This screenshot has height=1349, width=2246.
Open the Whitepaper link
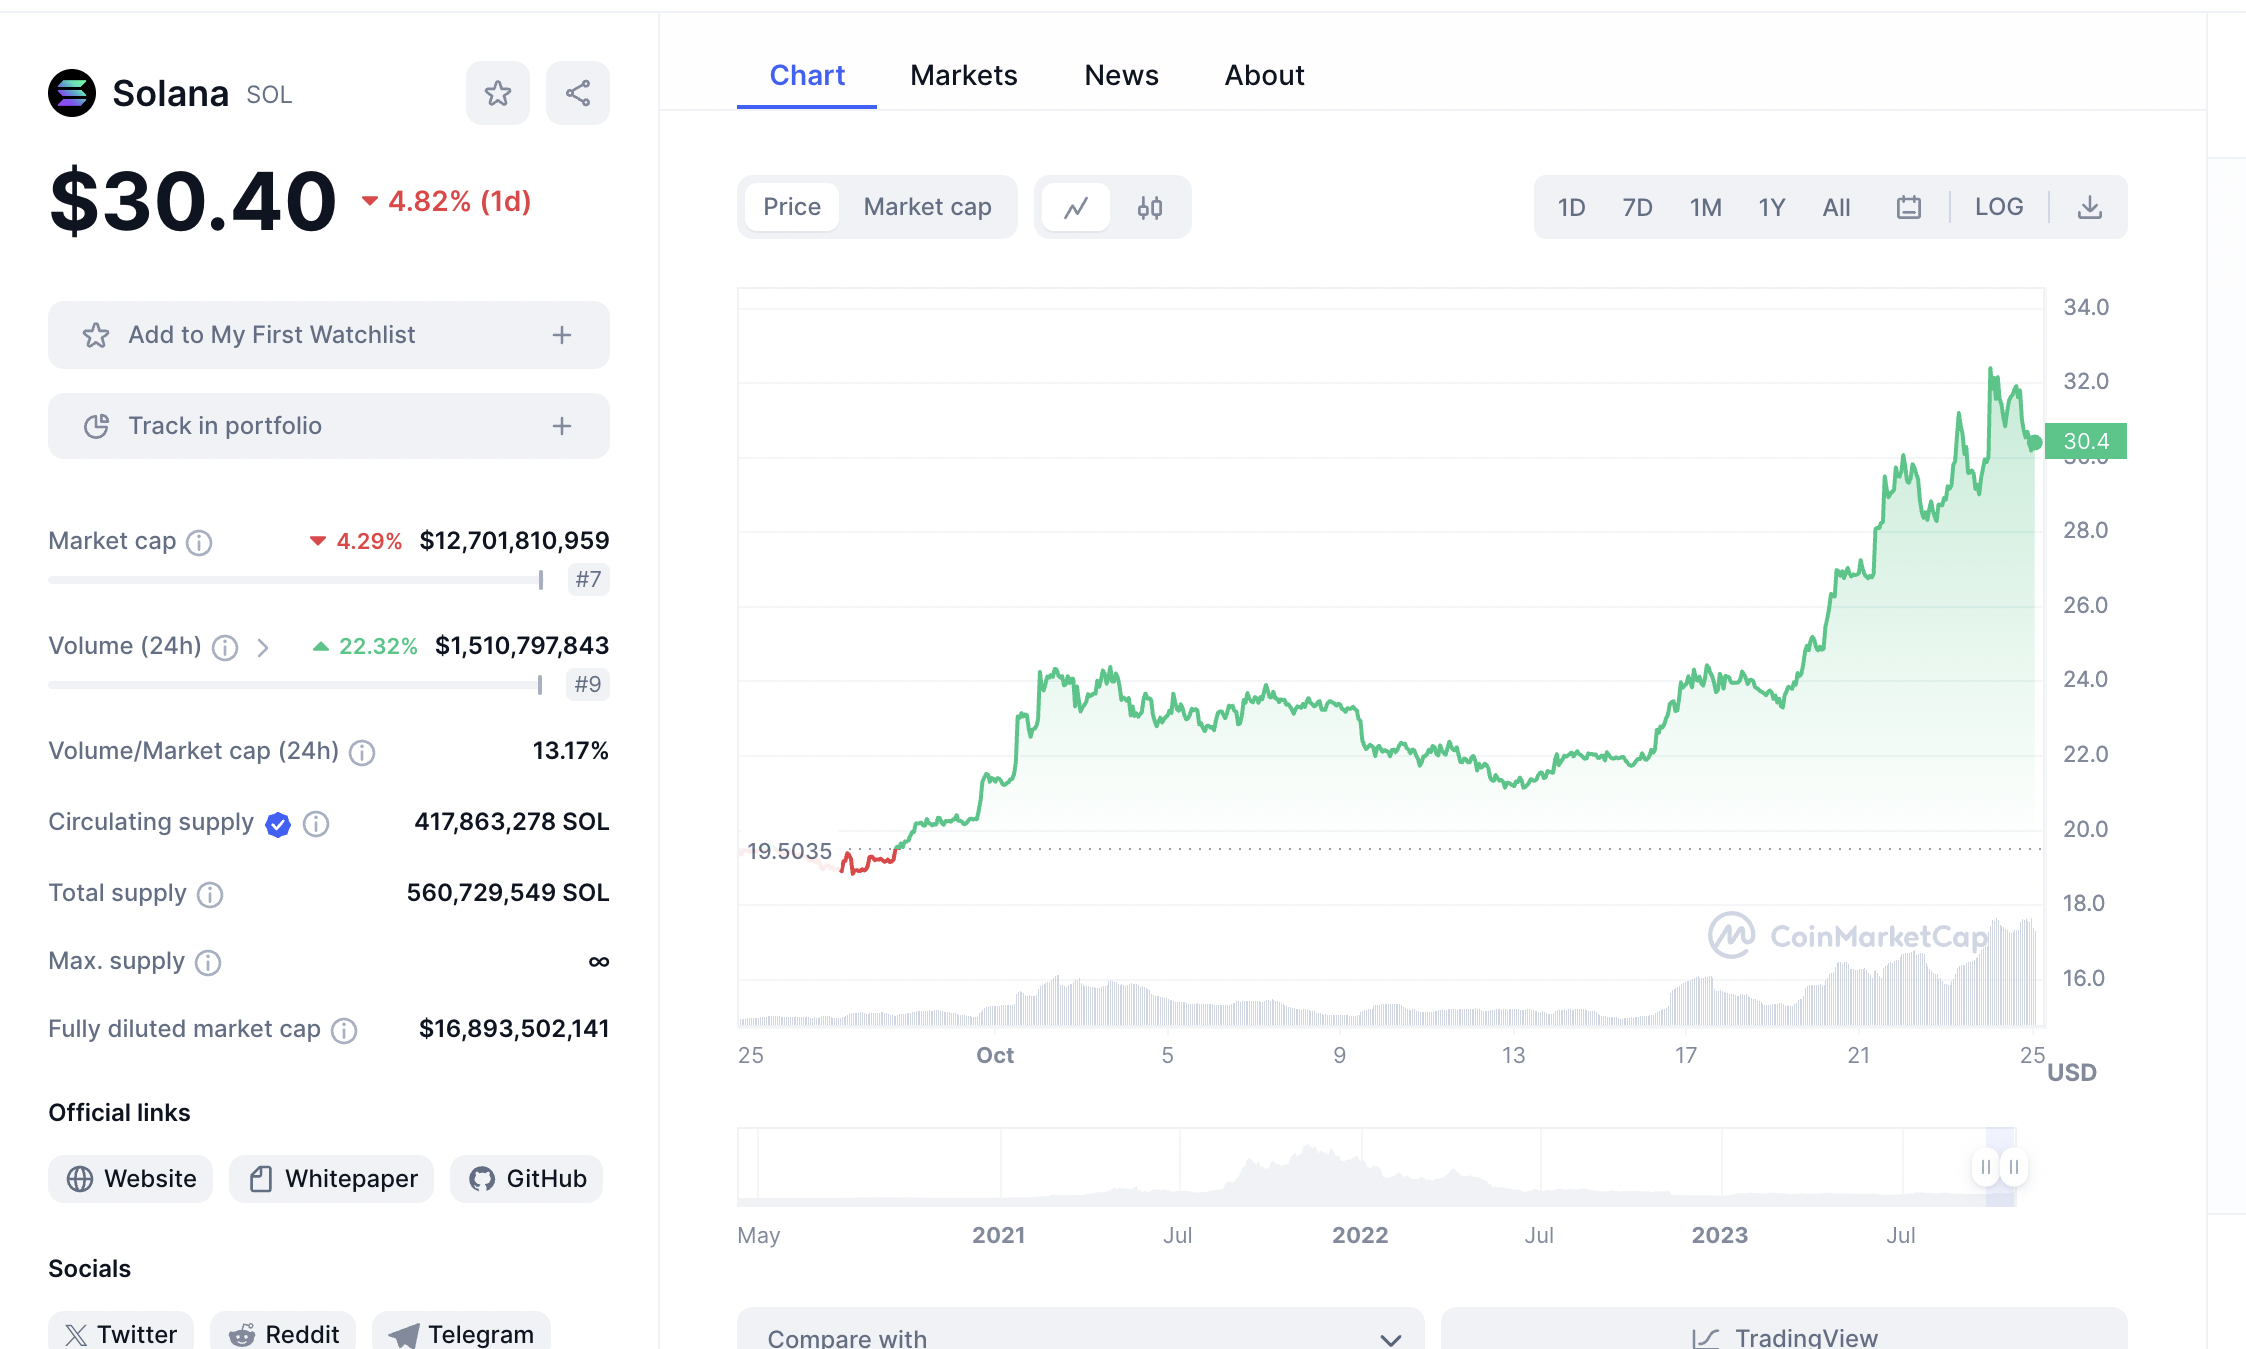tap(331, 1179)
